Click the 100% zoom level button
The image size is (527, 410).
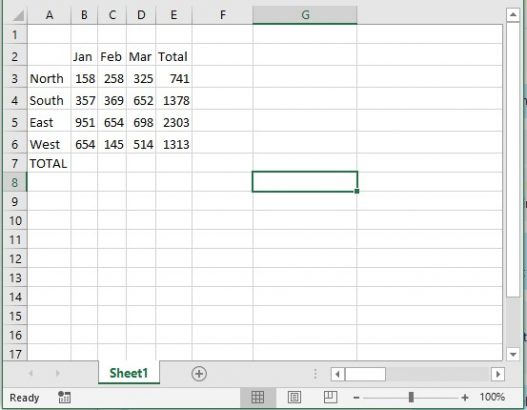tap(492, 397)
